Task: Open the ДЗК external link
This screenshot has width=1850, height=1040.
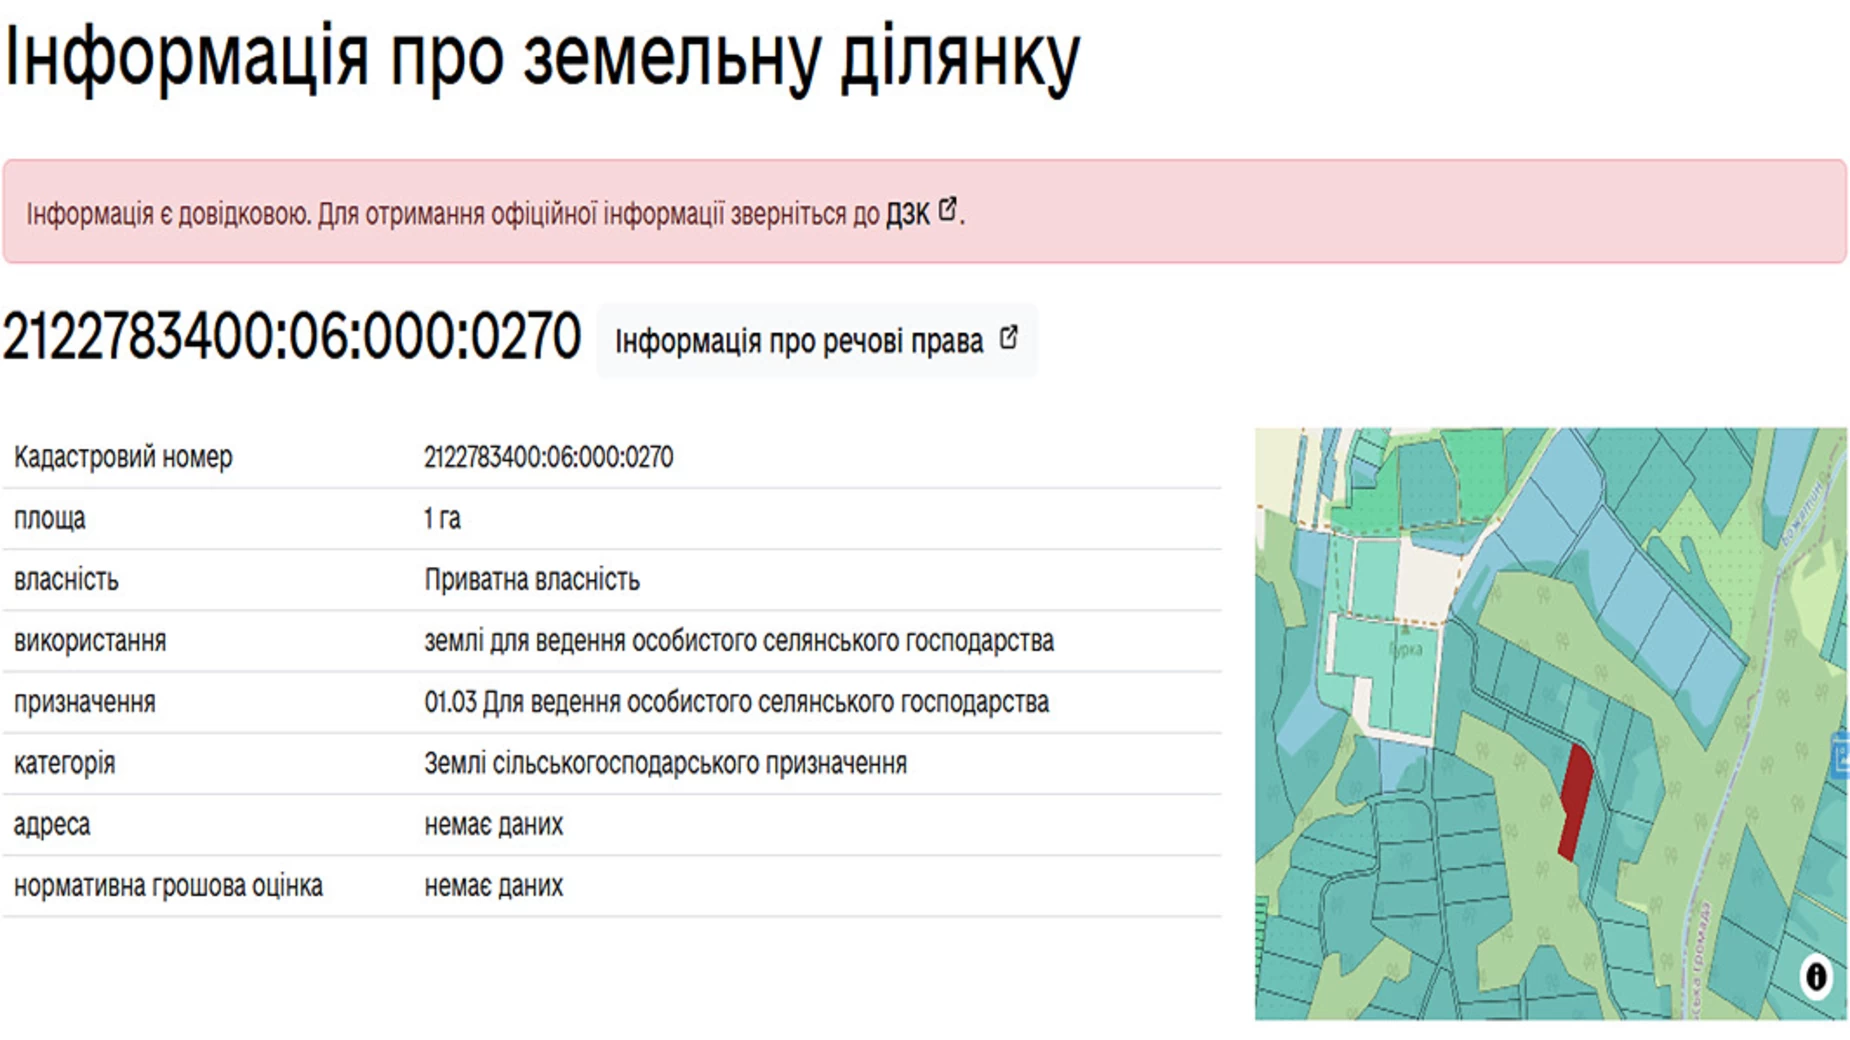Action: pos(921,213)
